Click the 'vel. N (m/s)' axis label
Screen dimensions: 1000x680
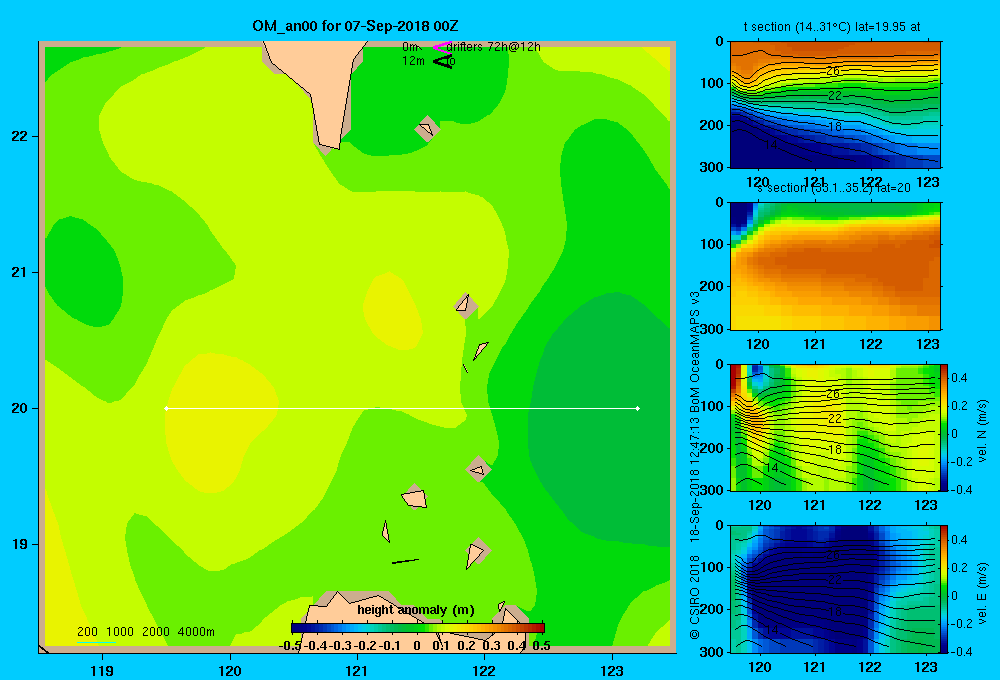tap(982, 431)
